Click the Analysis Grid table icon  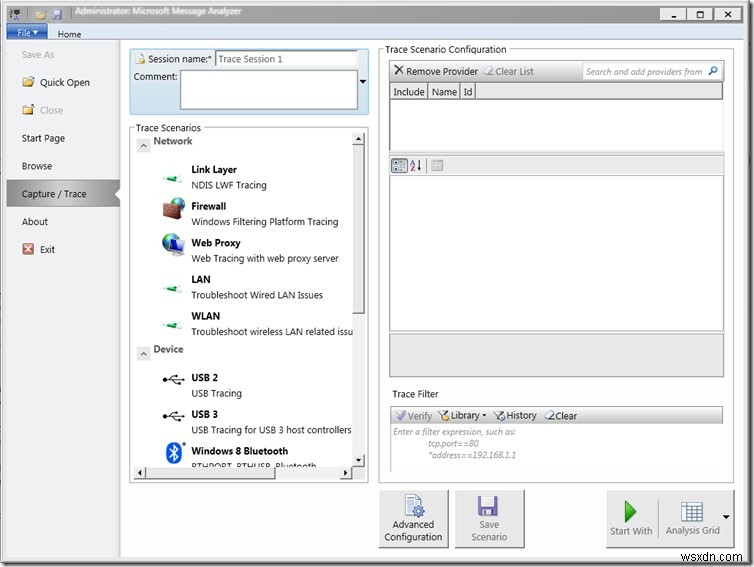pos(691,512)
